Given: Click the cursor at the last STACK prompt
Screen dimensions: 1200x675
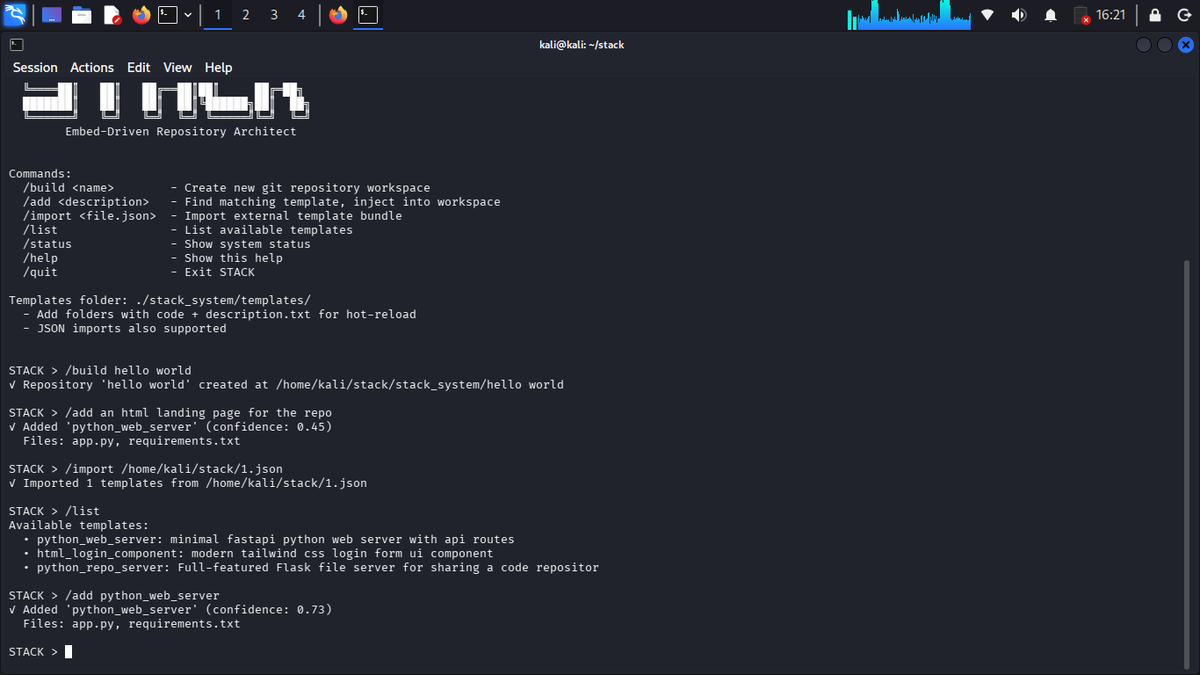Looking at the screenshot, I should (68, 652).
